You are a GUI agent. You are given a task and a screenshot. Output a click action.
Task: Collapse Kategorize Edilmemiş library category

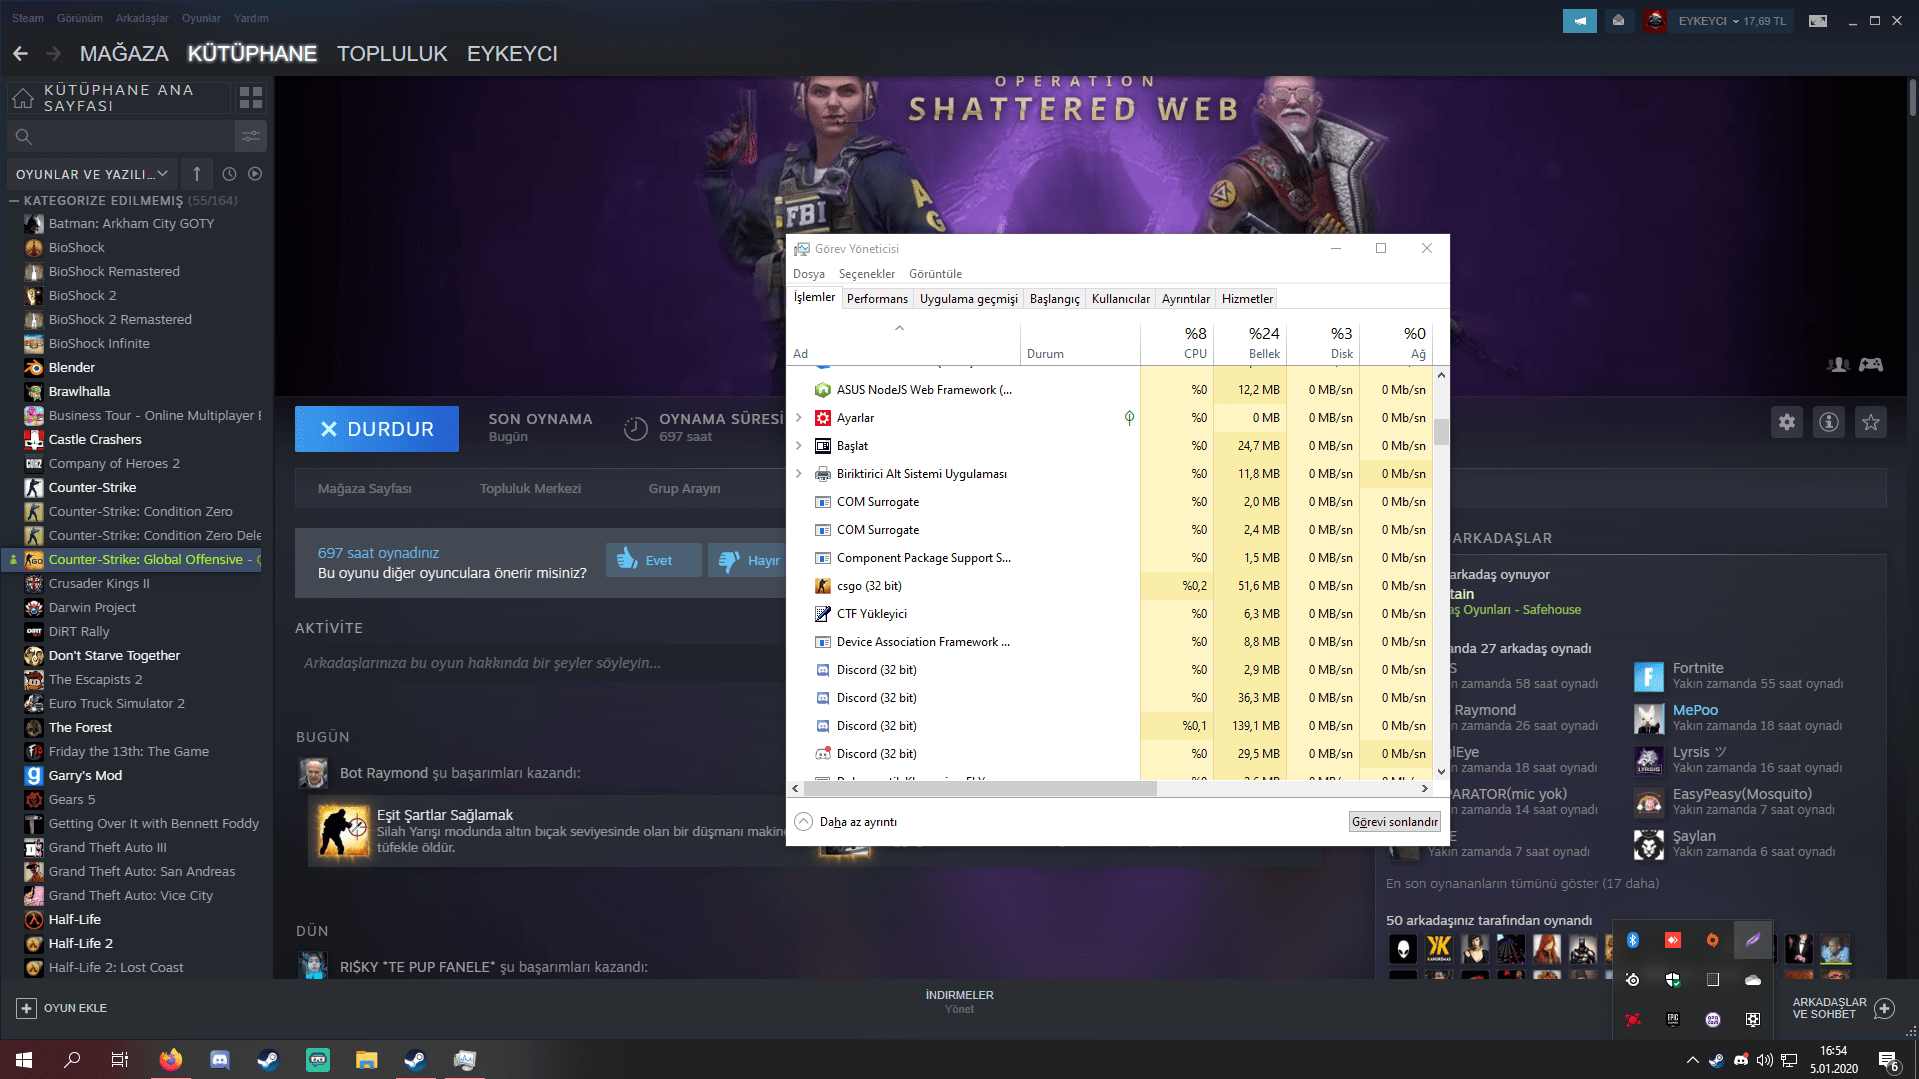15,201
